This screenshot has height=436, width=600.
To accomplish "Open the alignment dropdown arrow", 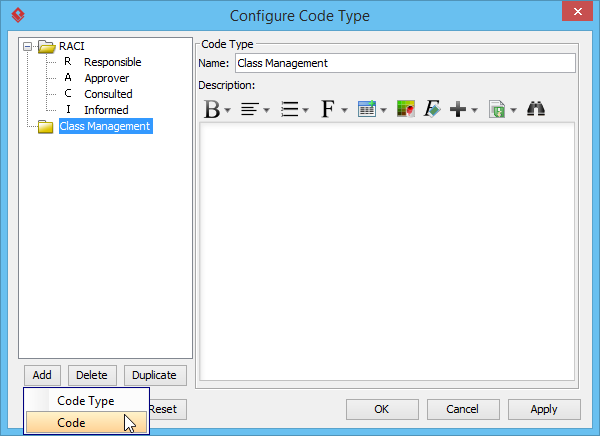I will [267, 110].
